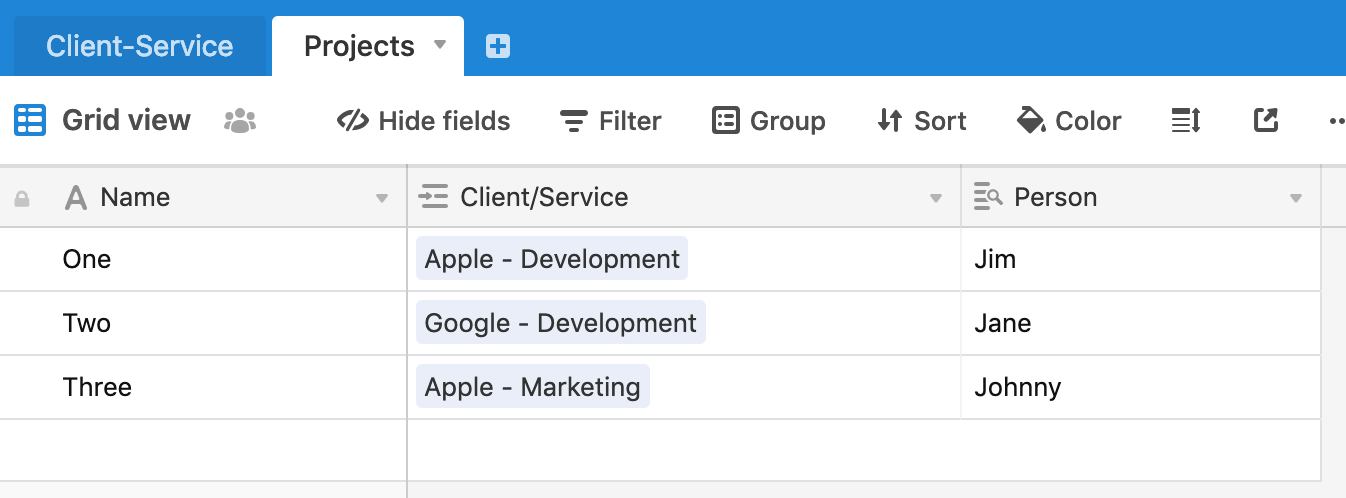Click the add table plus icon

tap(498, 46)
